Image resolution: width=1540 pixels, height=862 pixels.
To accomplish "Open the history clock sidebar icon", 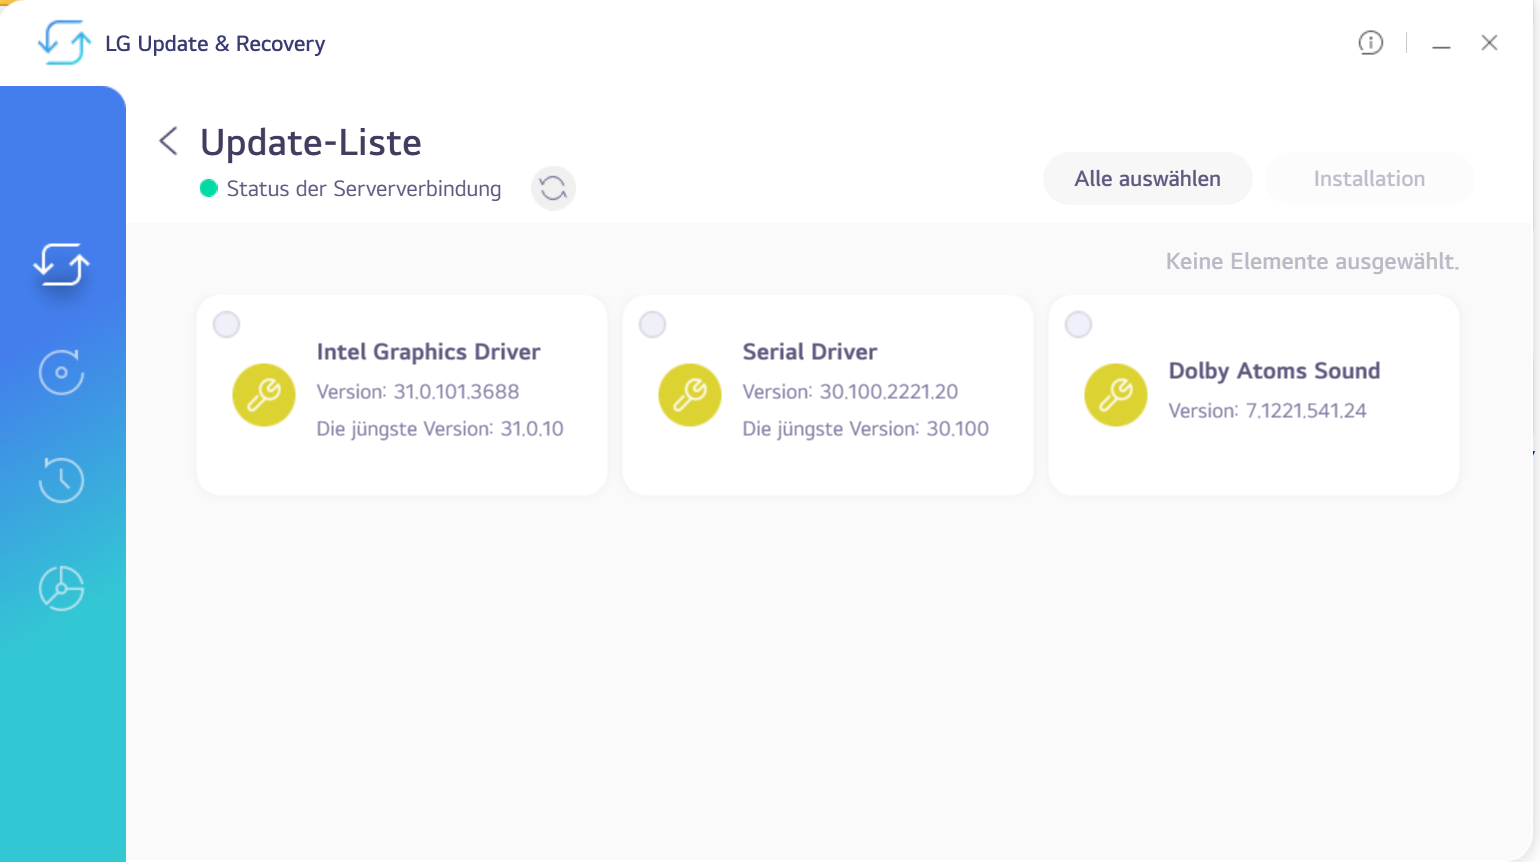I will pos(61,480).
